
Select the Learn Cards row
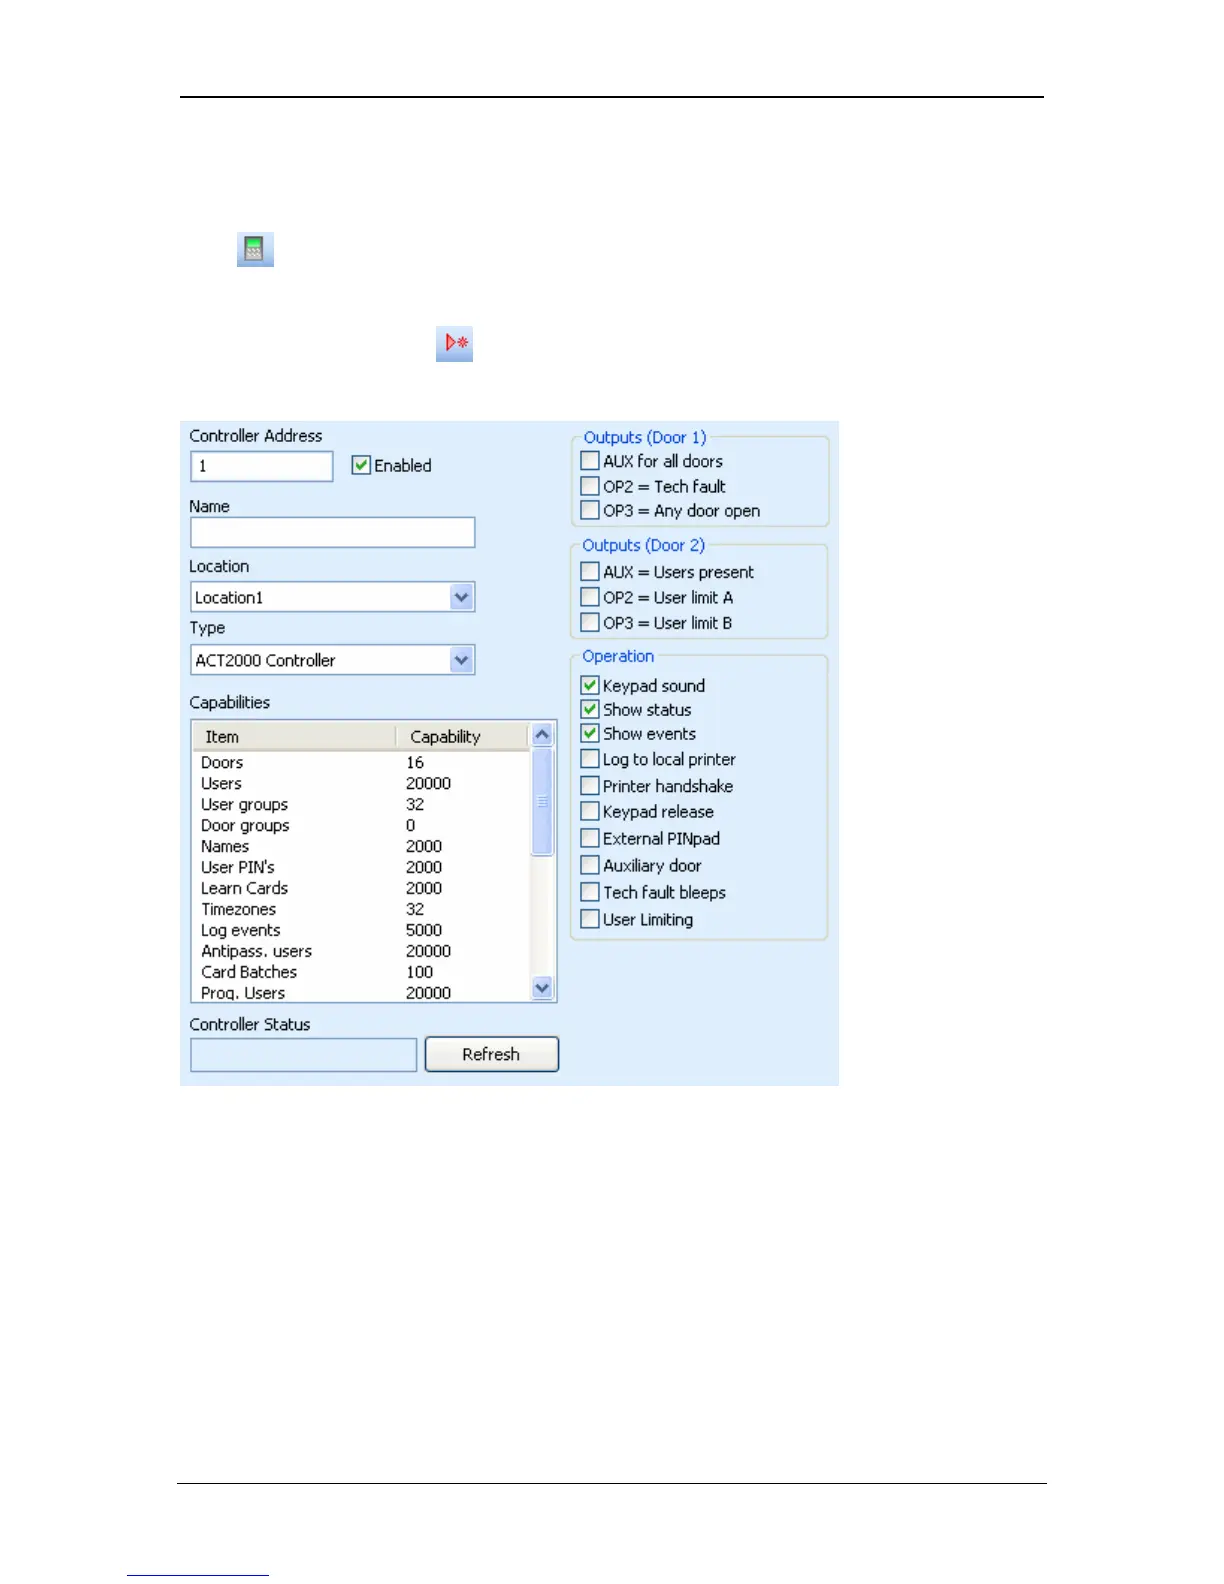coord(360,888)
